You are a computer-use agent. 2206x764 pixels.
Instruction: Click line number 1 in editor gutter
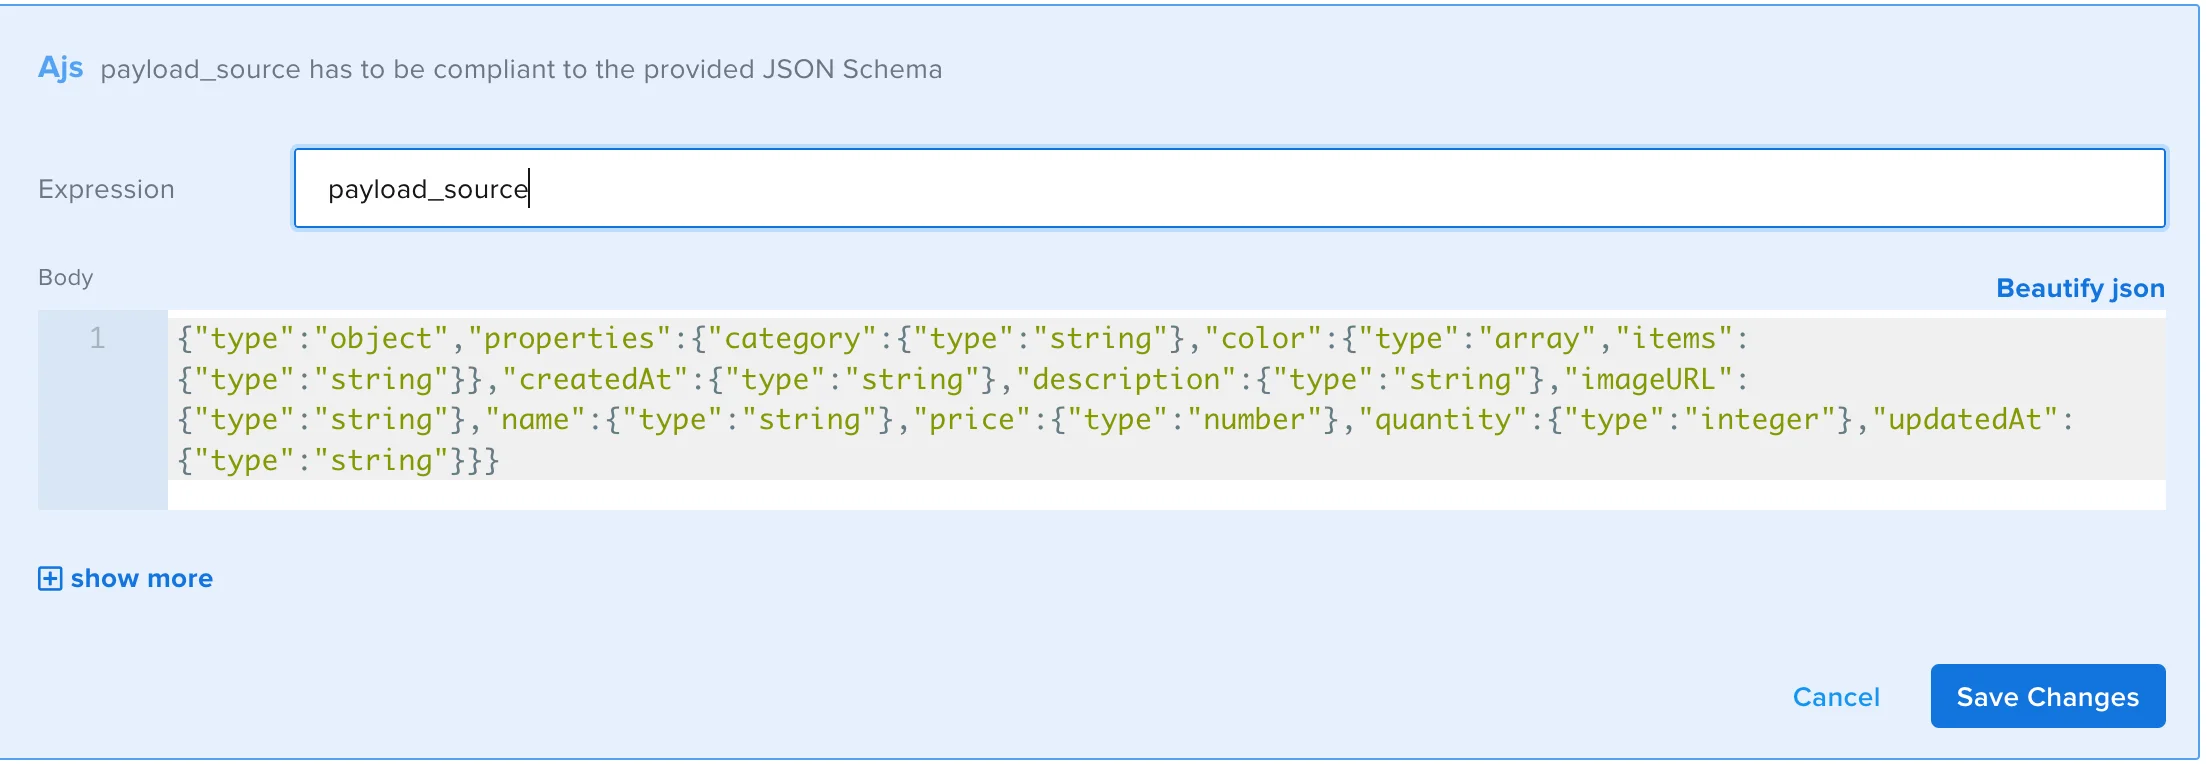97,339
